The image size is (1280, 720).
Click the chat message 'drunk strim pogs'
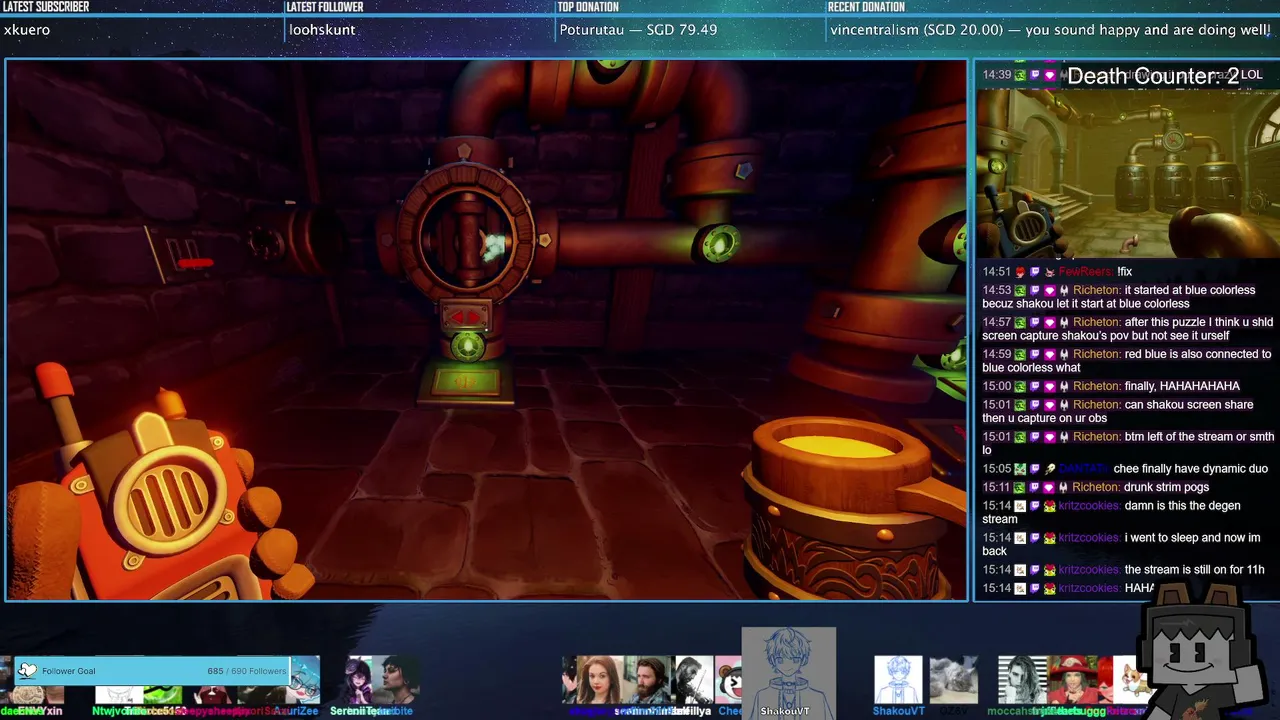[x=1167, y=487]
